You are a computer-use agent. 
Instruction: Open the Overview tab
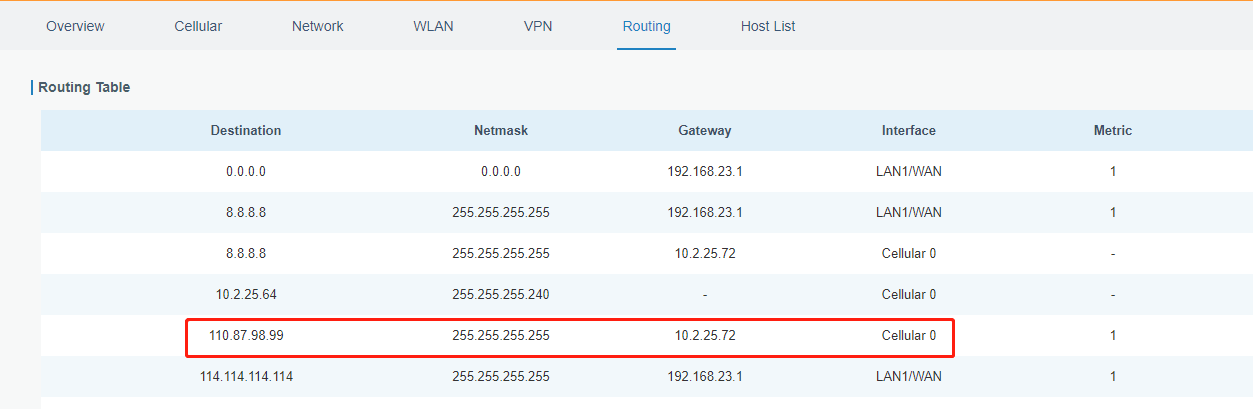pyautogui.click(x=75, y=26)
